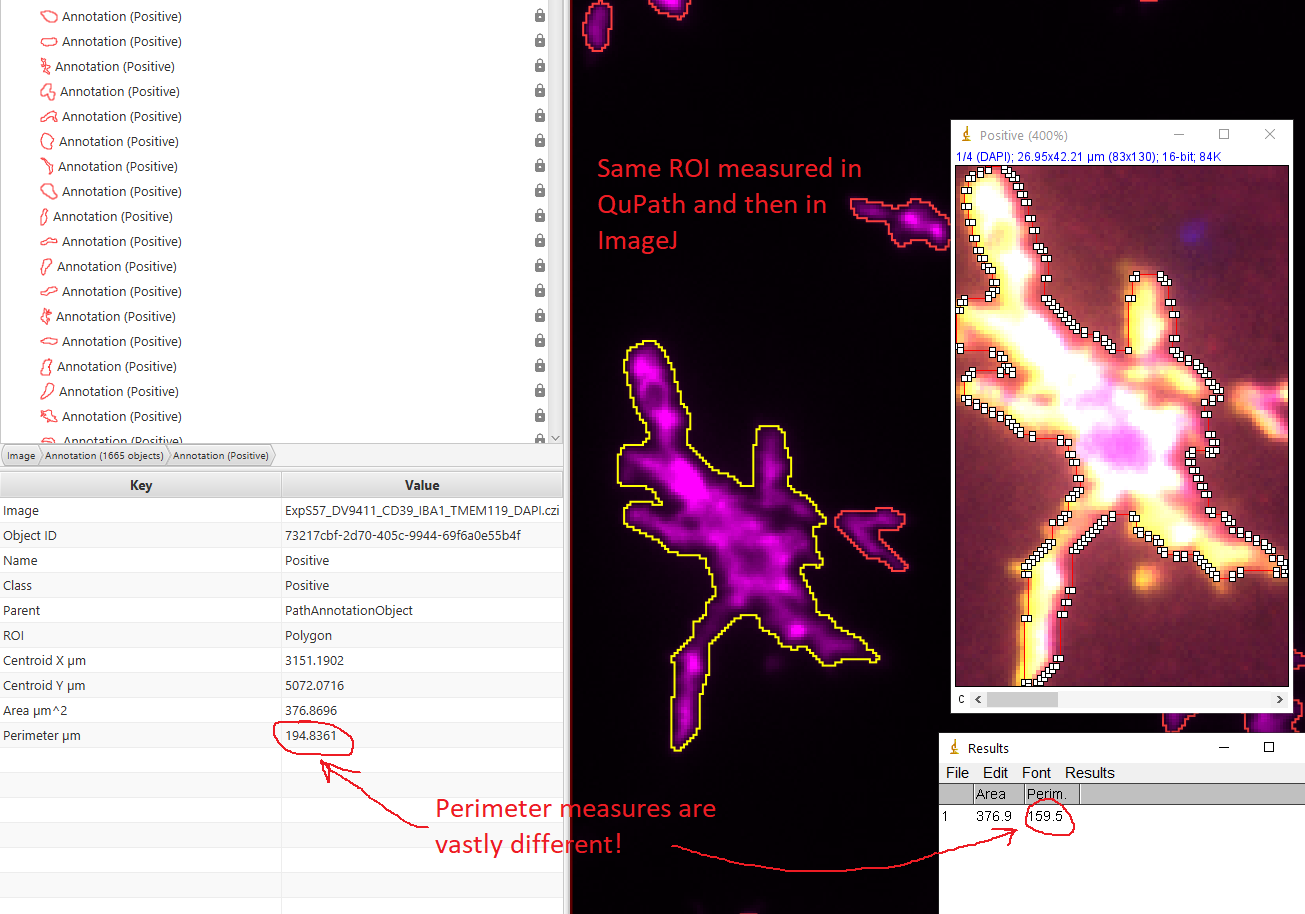Click the heart-shaped annotation icon of the top Annotation (Positive)
This screenshot has height=914, width=1305.
click(x=46, y=15)
